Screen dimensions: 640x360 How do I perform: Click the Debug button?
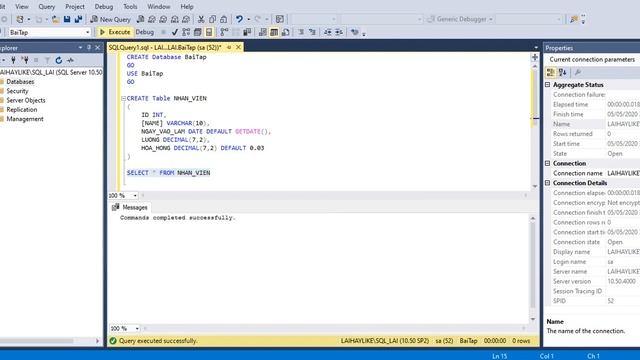point(144,32)
